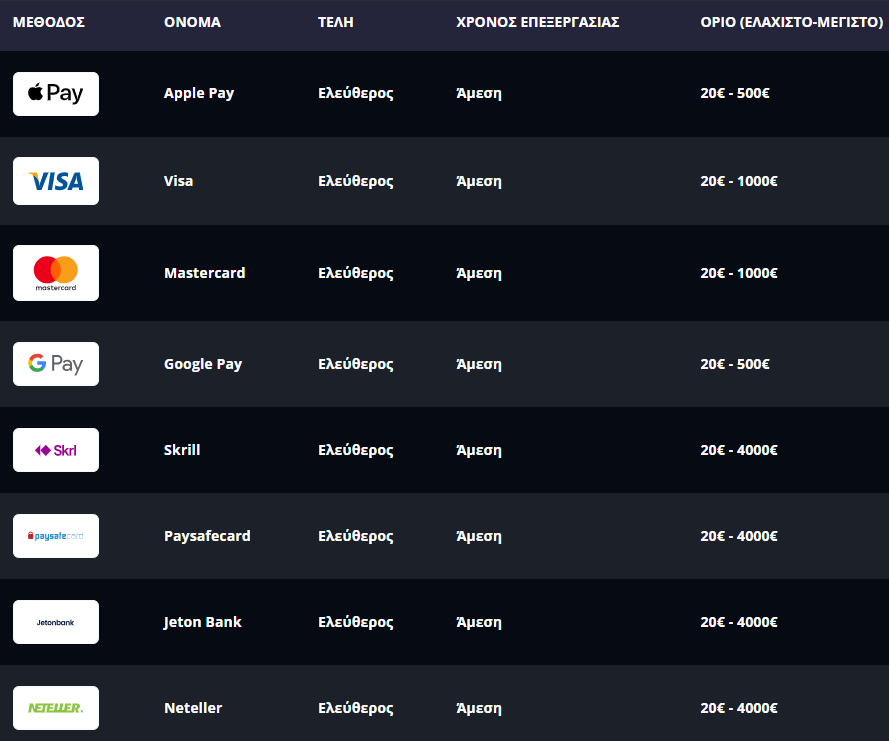Click the Neteller logo

(x=56, y=708)
